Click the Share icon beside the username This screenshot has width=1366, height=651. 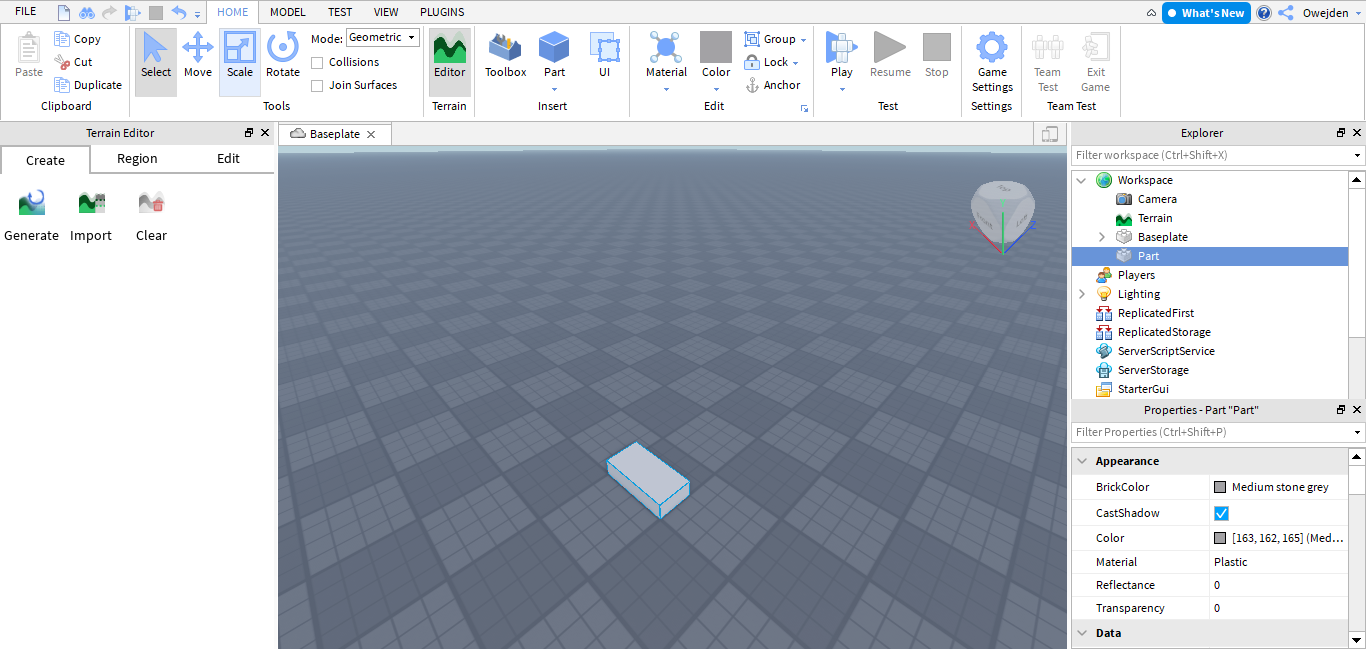tap(1285, 13)
